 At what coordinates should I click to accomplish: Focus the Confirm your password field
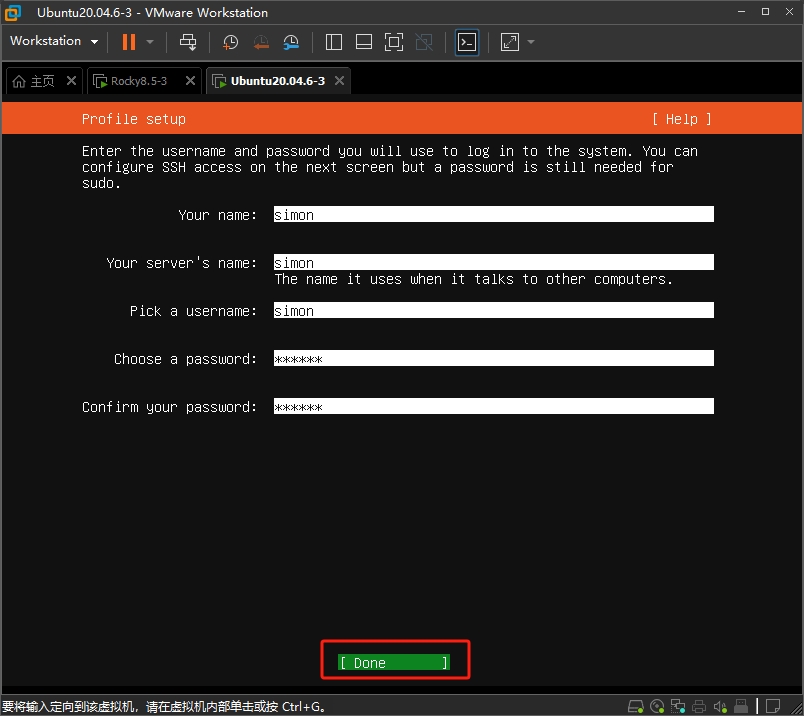click(493, 406)
